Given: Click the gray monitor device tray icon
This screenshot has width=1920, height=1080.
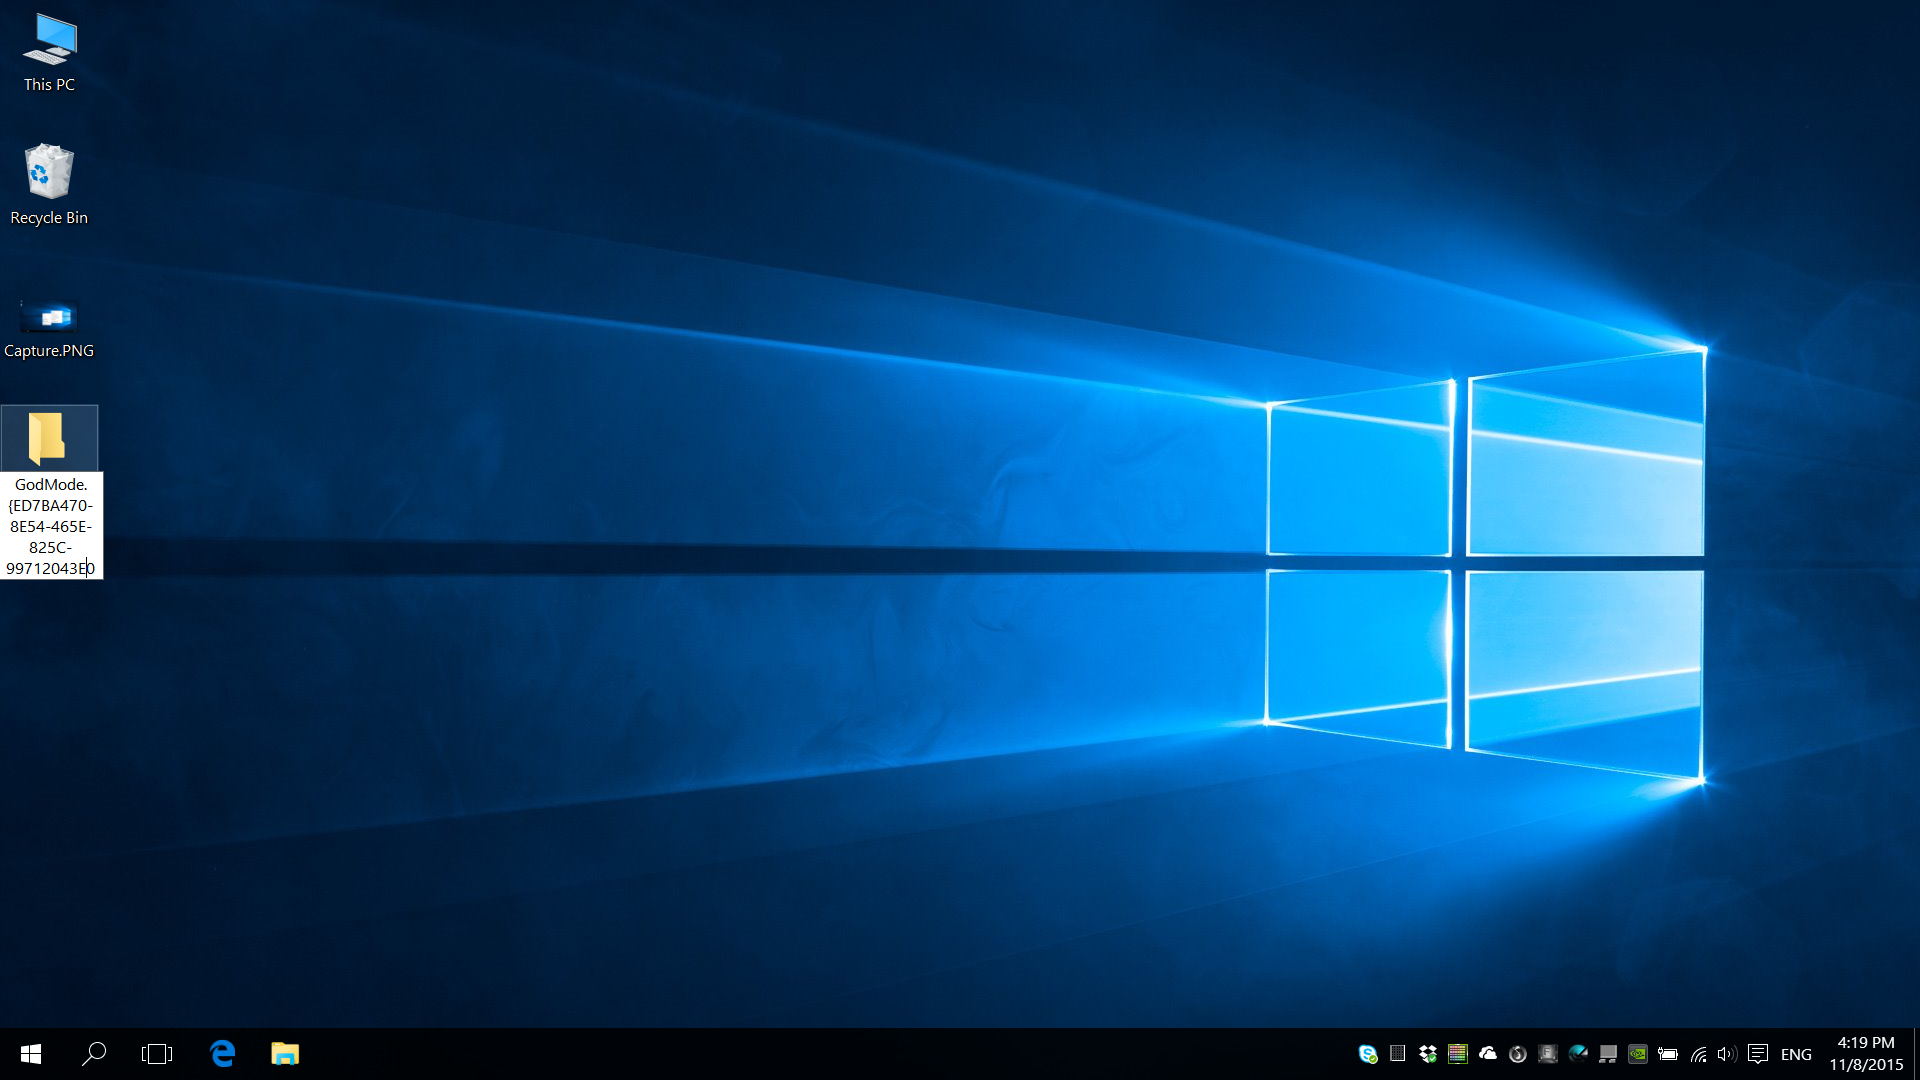Looking at the screenshot, I should 1608,1054.
